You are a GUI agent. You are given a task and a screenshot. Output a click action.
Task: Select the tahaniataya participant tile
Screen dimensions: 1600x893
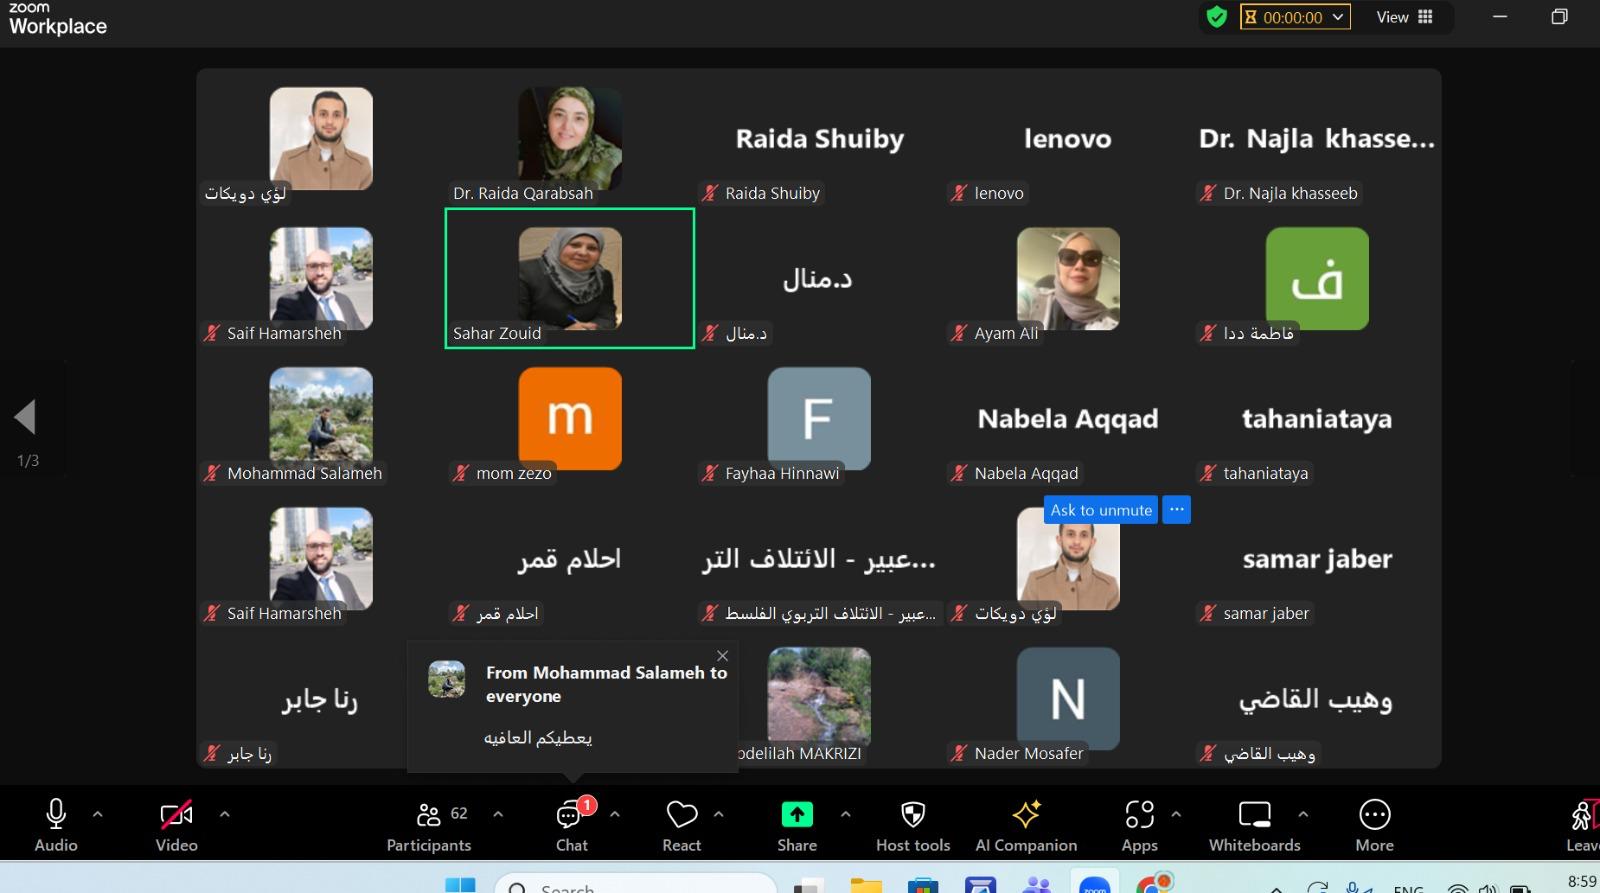pyautogui.click(x=1317, y=418)
